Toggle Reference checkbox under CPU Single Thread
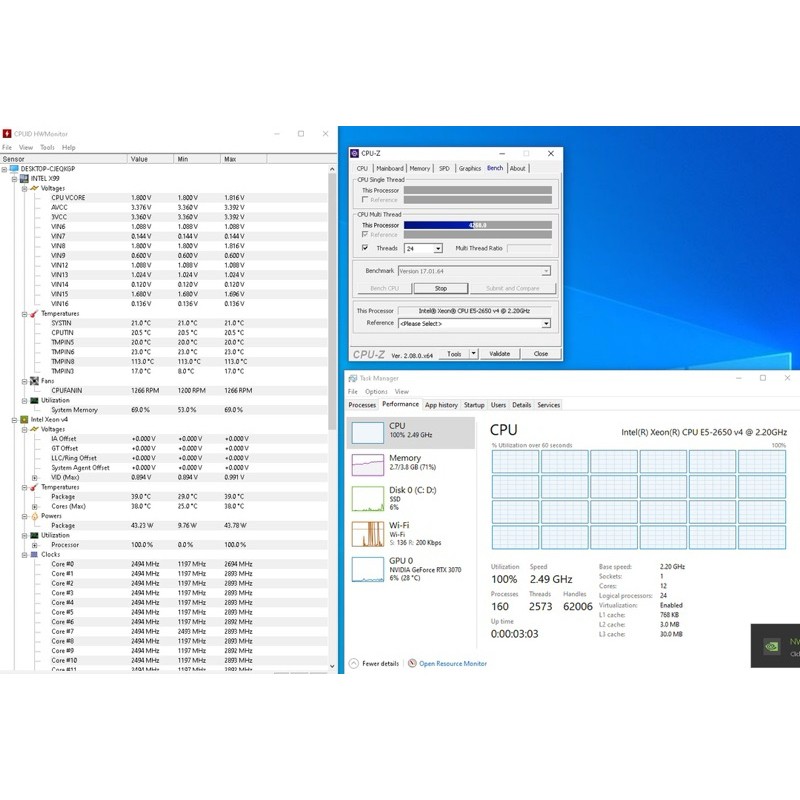 click(365, 200)
